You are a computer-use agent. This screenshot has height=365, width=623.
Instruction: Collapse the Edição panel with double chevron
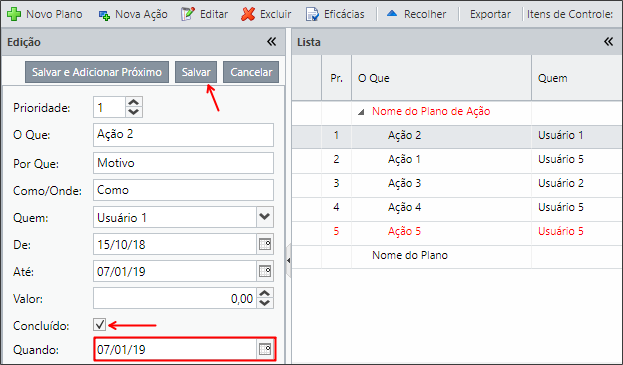(271, 41)
